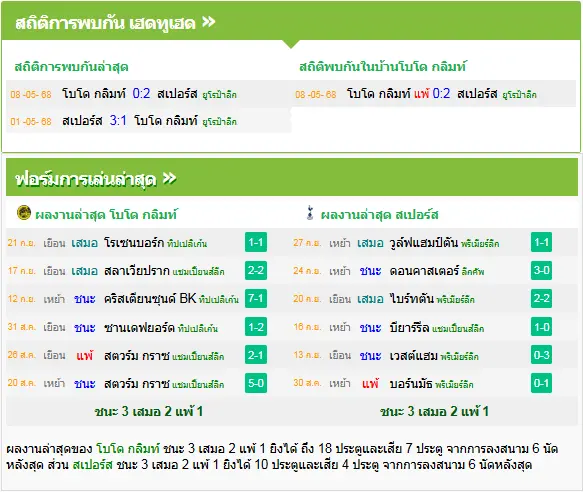
Task: Click opponent name โรเซนบอร์ก
Action: click(x=134, y=243)
